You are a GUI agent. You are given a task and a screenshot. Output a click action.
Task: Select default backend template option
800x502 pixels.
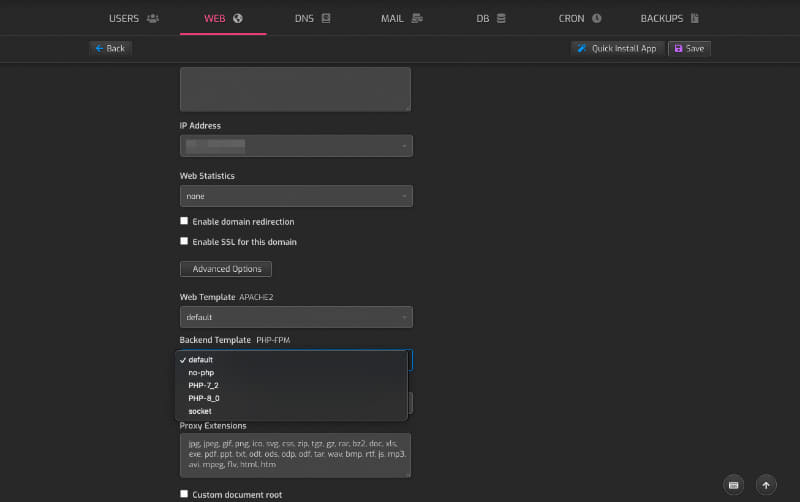(x=291, y=360)
